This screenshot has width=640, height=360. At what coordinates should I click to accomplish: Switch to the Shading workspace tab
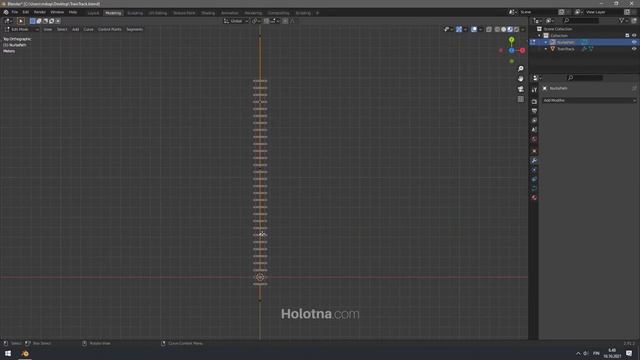coord(208,13)
